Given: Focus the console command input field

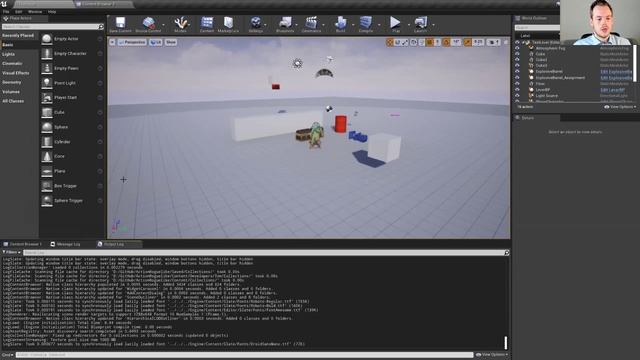Looking at the screenshot, I should [x=244, y=355].
